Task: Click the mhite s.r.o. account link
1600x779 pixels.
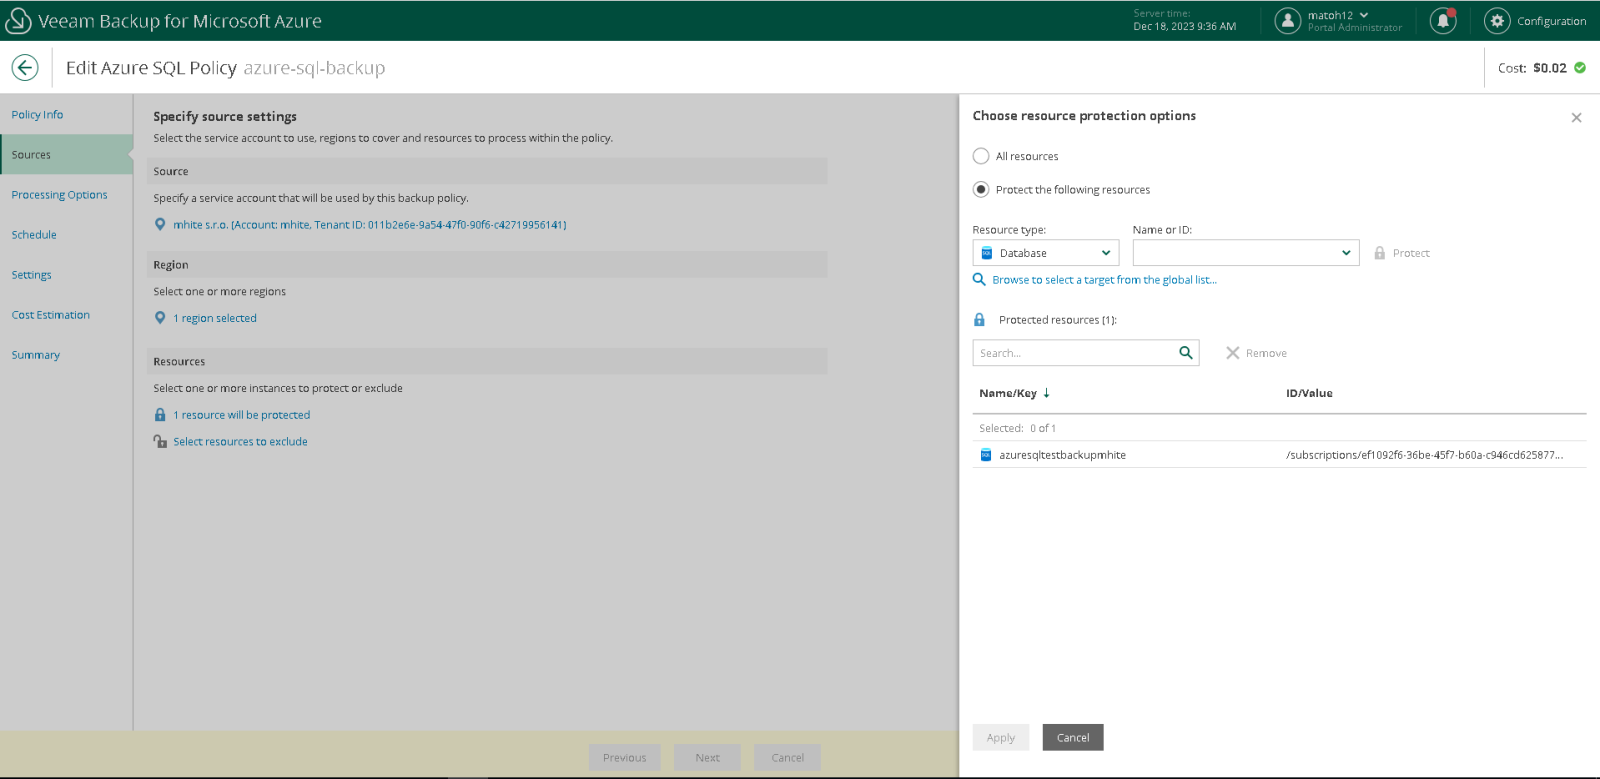Action: [369, 225]
